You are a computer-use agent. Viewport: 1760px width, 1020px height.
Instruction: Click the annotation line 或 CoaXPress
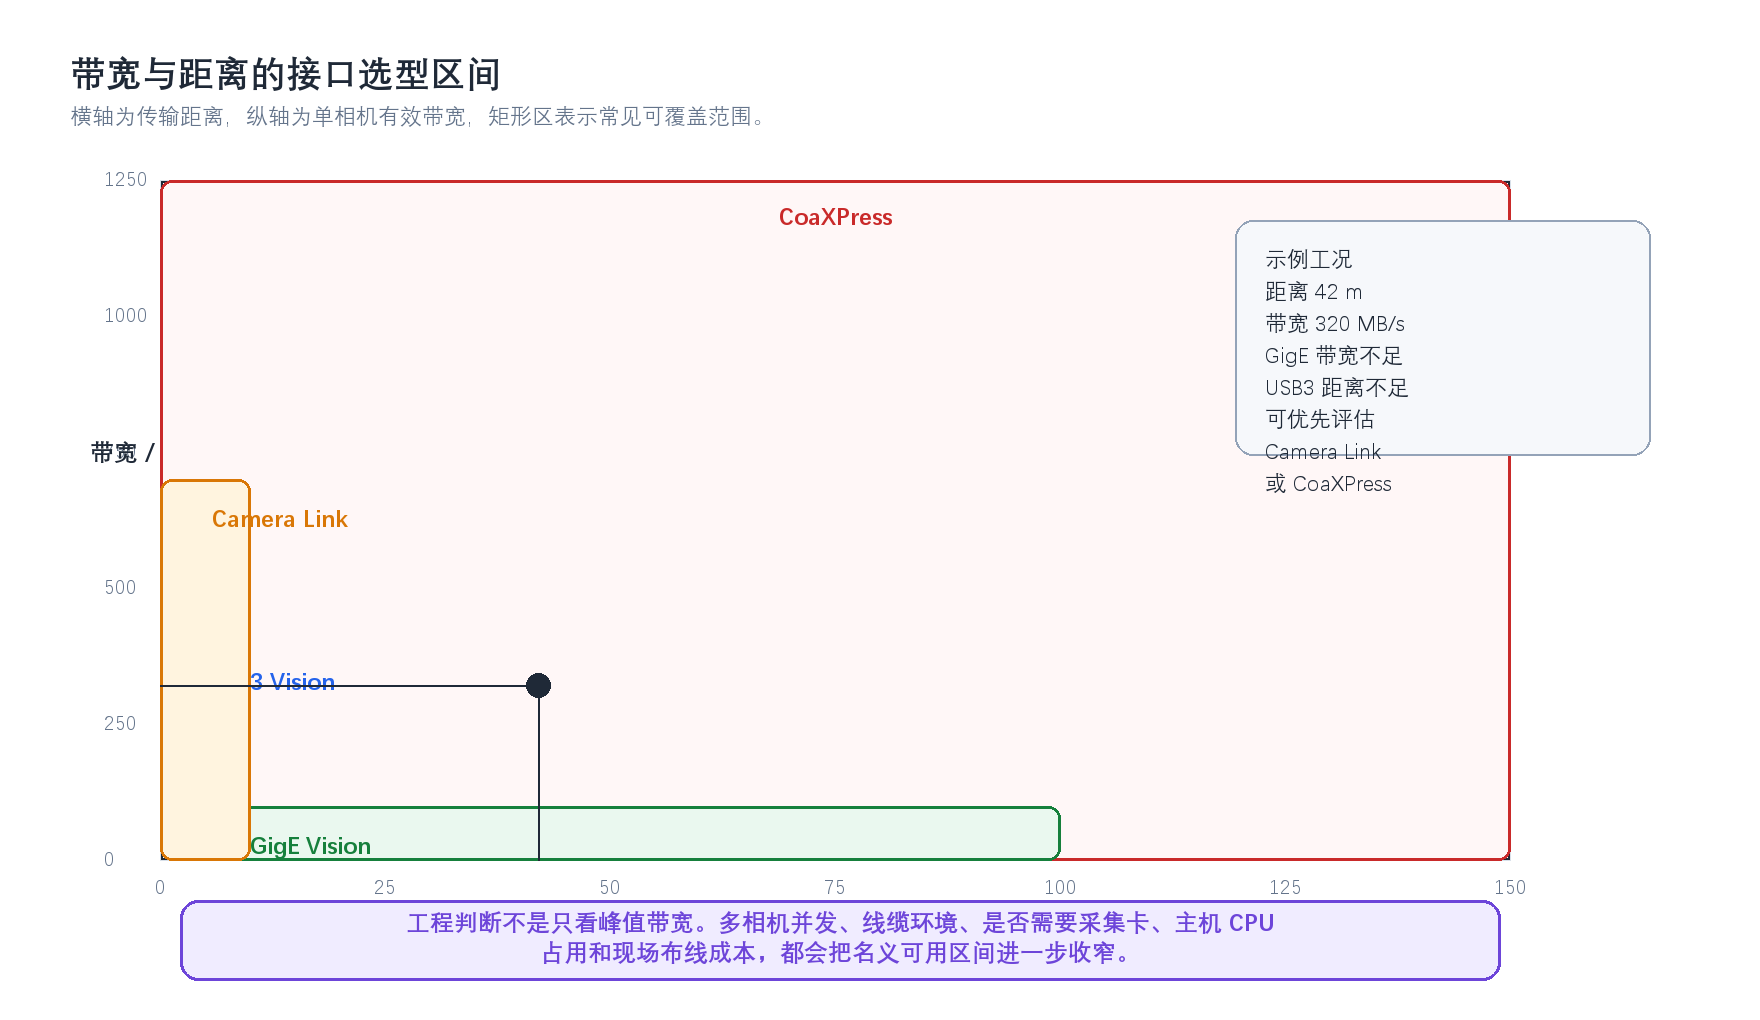[x=1328, y=483]
